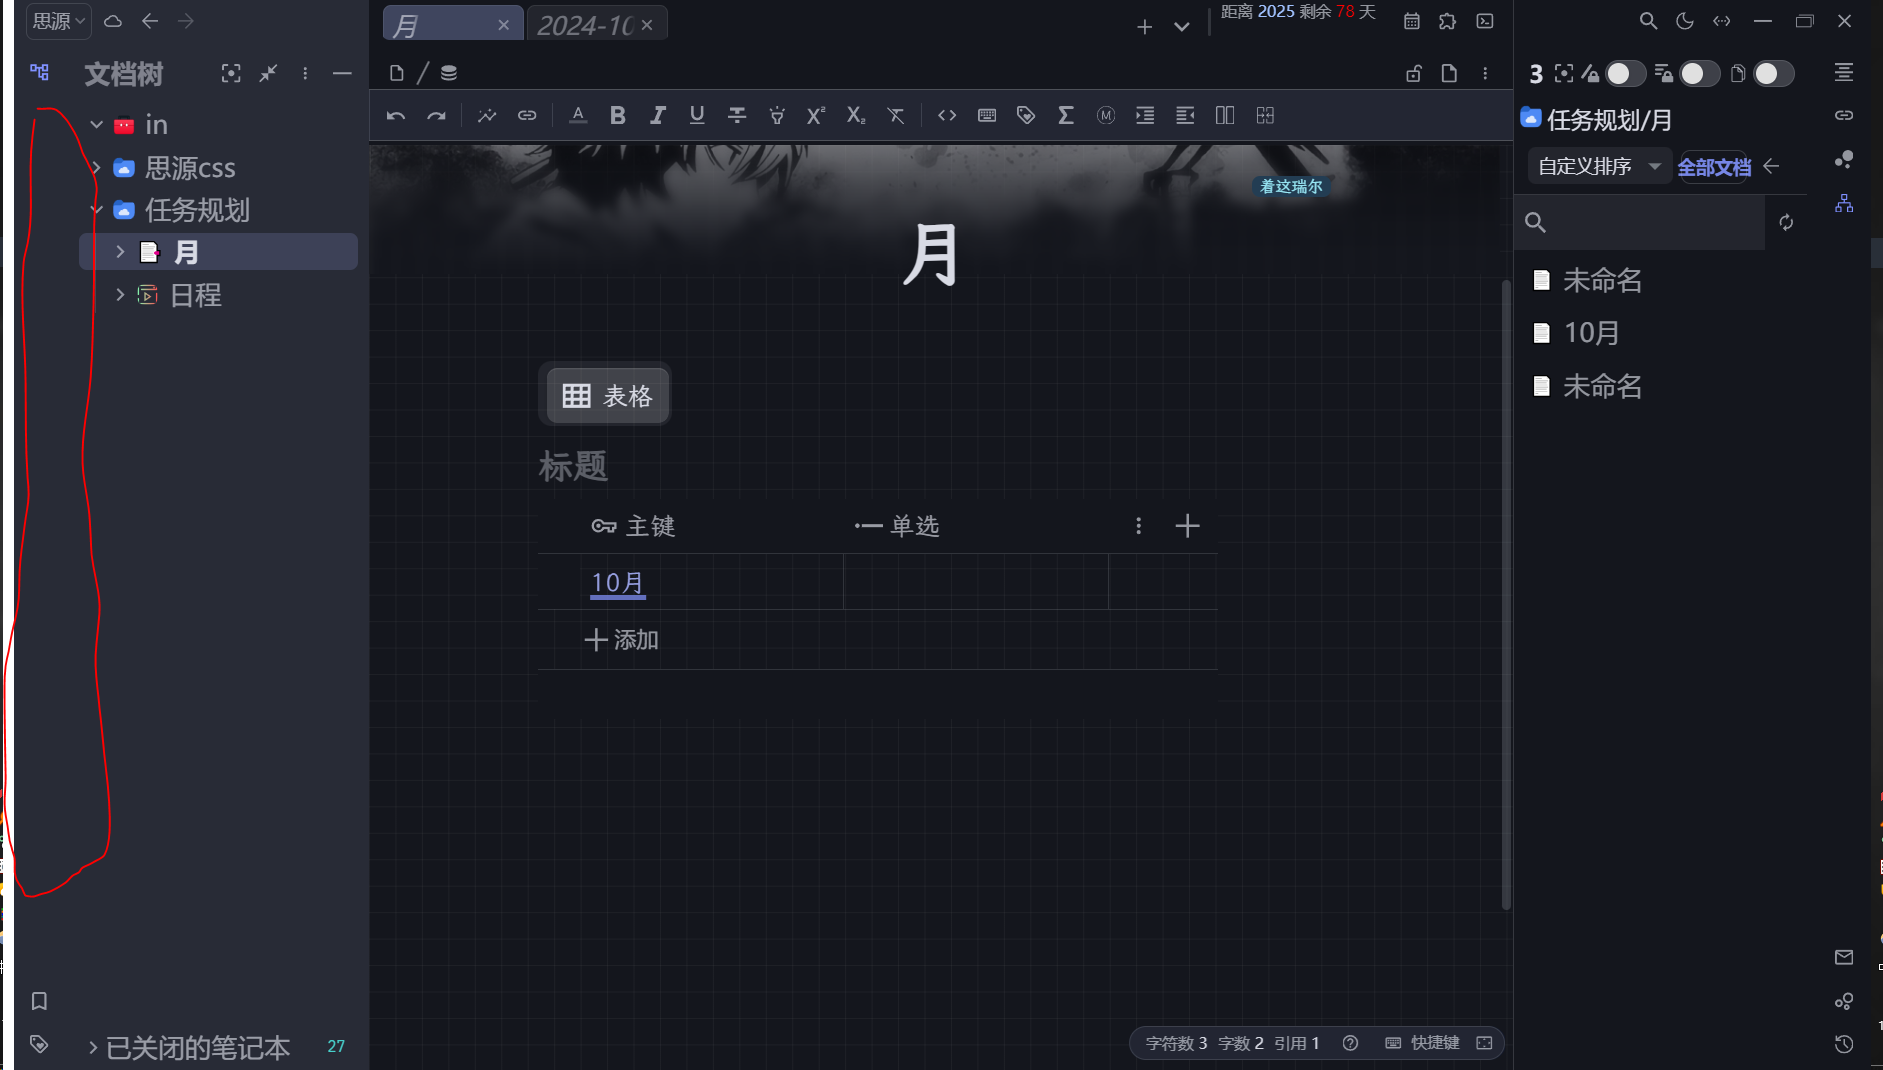Screen dimensions: 1883x1070
Task: Refresh the document list in the right panel
Action: [x=1786, y=222]
